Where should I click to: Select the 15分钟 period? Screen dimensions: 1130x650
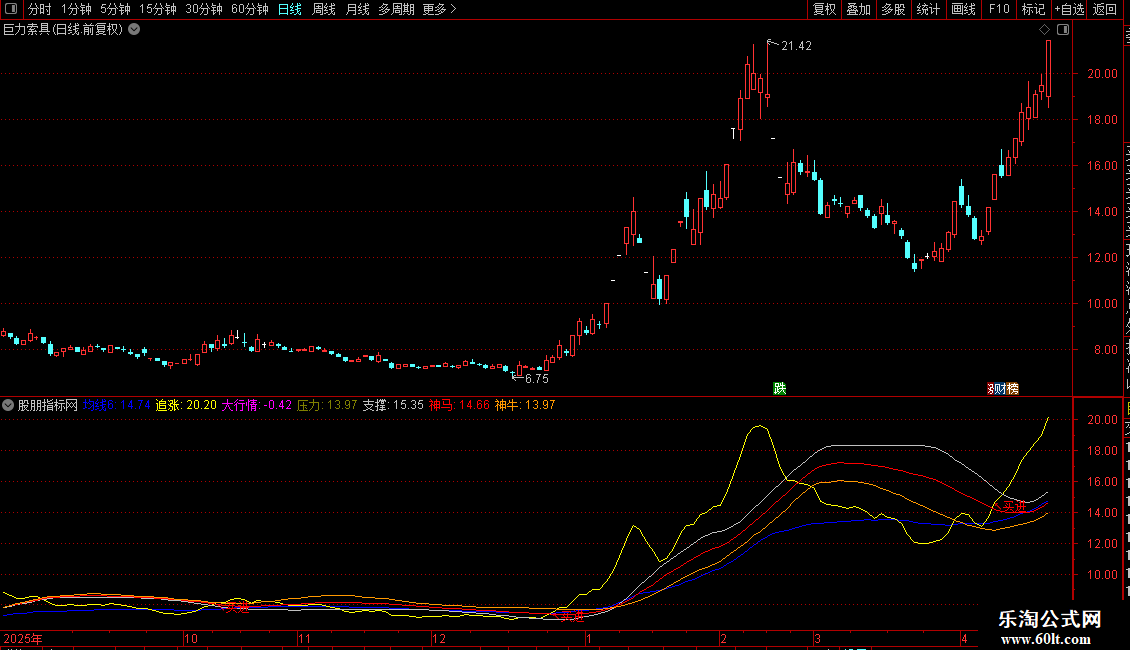pyautogui.click(x=158, y=9)
